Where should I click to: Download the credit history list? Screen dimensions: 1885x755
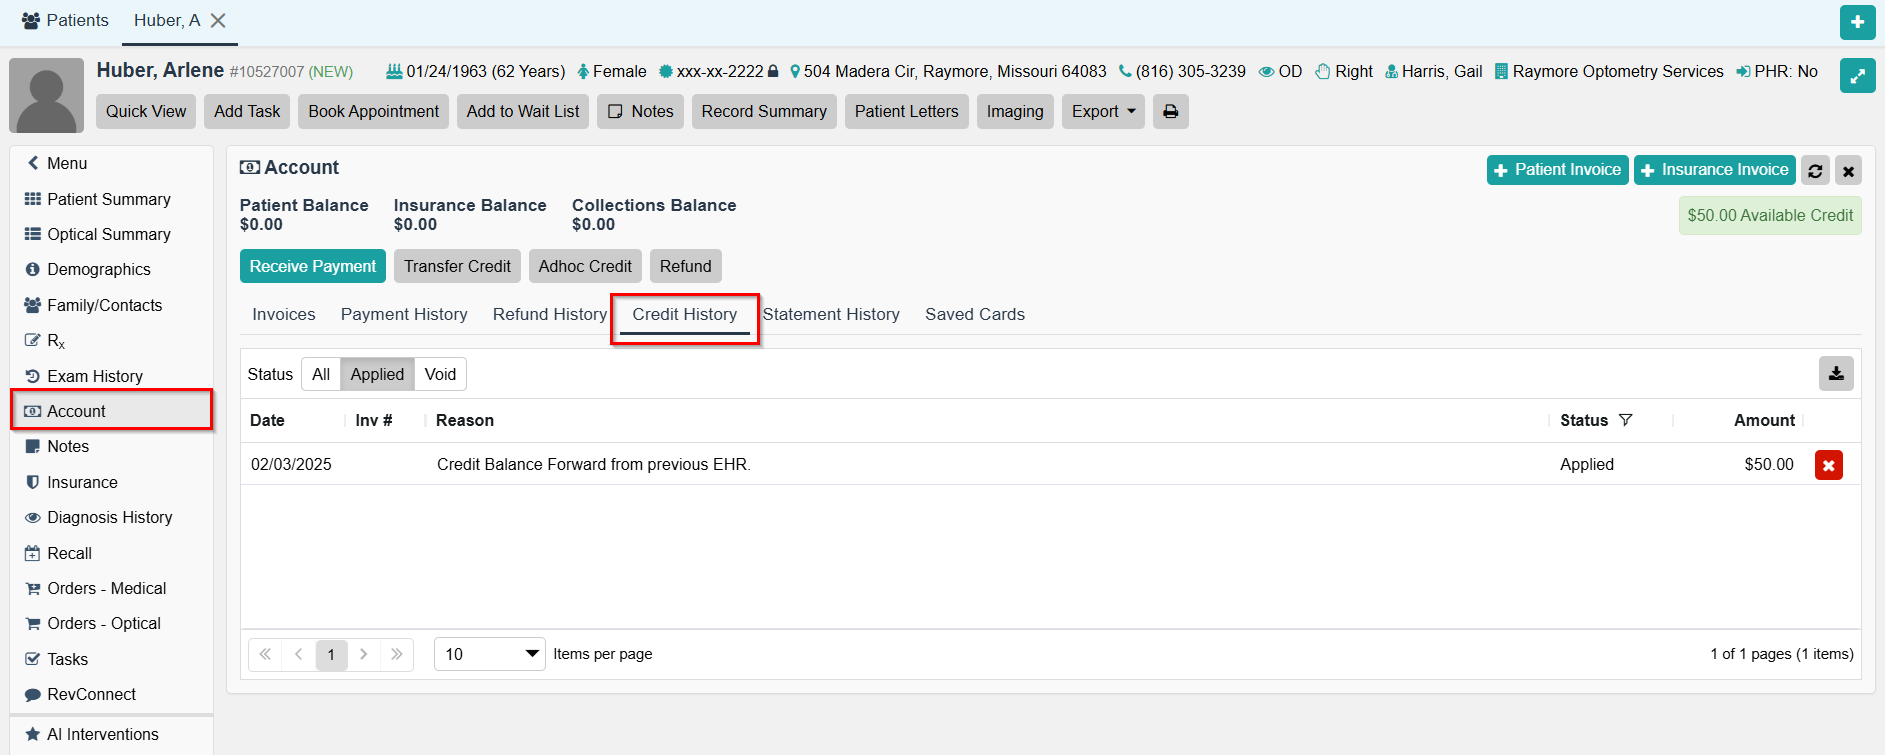[1835, 374]
